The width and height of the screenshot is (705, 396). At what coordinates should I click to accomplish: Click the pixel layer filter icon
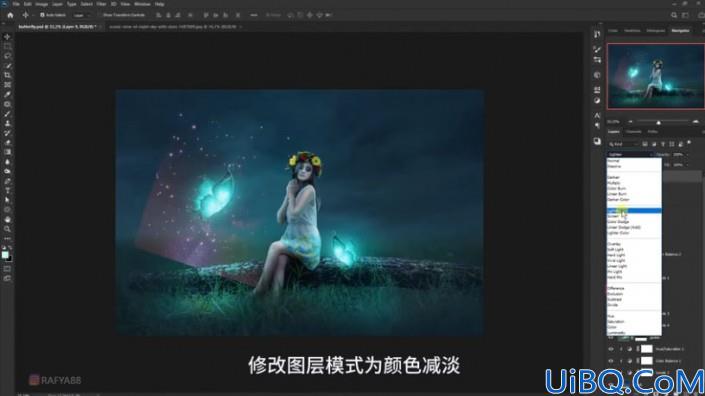645,144
